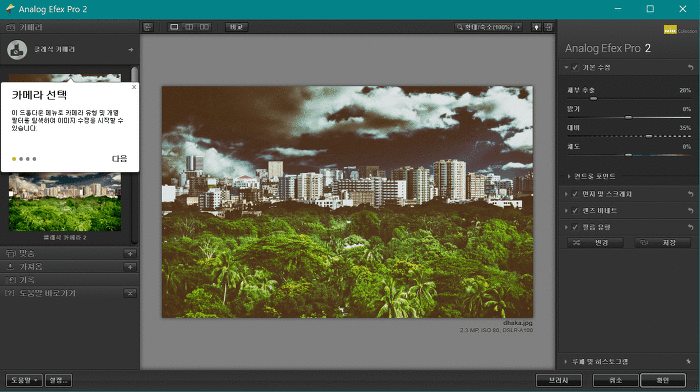Image resolution: width=700 pixels, height=392 pixels.
Task: Expand the 렌즈 비네트 section
Action: point(566,211)
